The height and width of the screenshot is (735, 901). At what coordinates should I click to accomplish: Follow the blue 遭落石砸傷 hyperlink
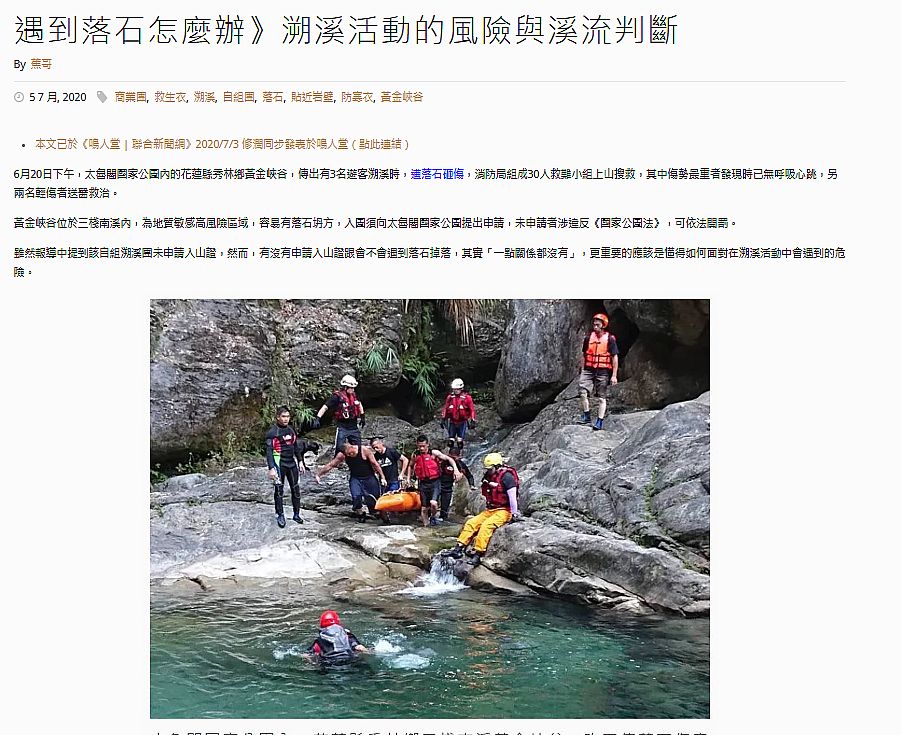[437, 174]
